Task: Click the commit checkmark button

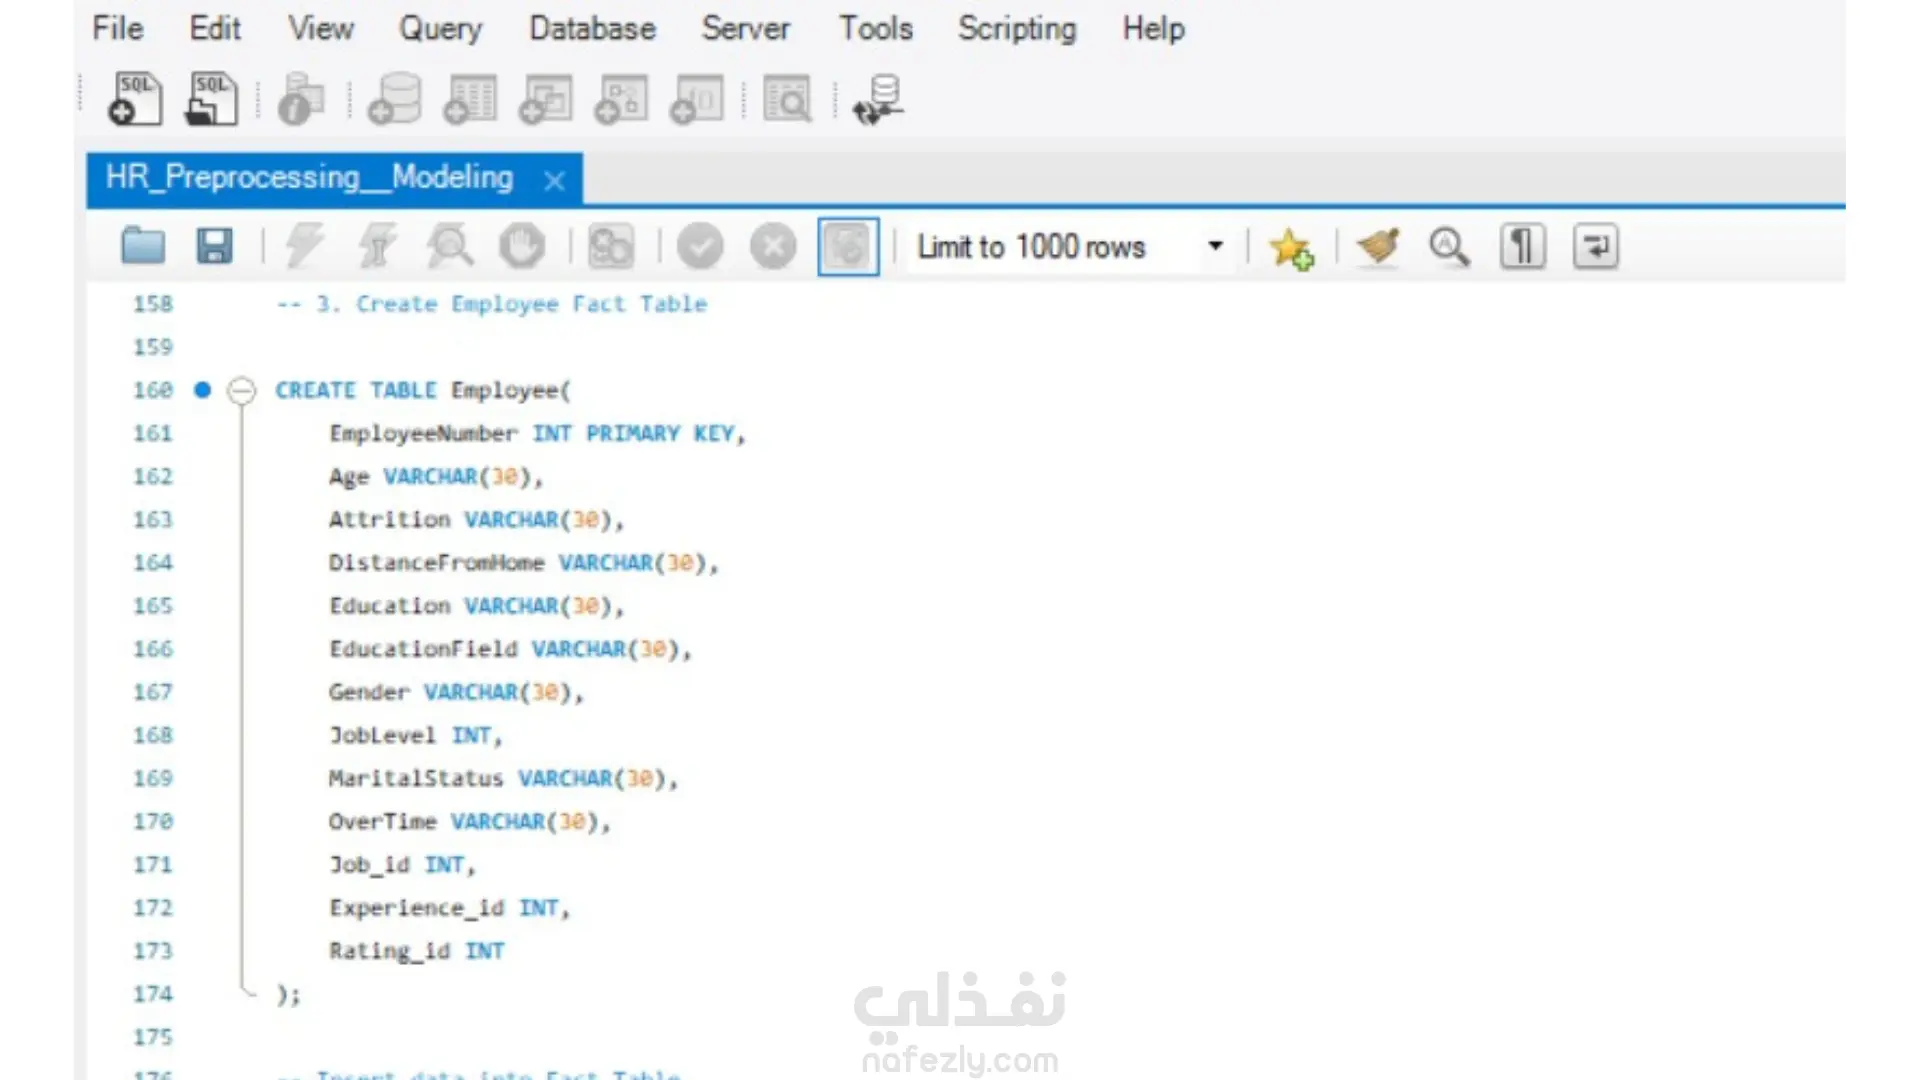Action: pos(700,246)
